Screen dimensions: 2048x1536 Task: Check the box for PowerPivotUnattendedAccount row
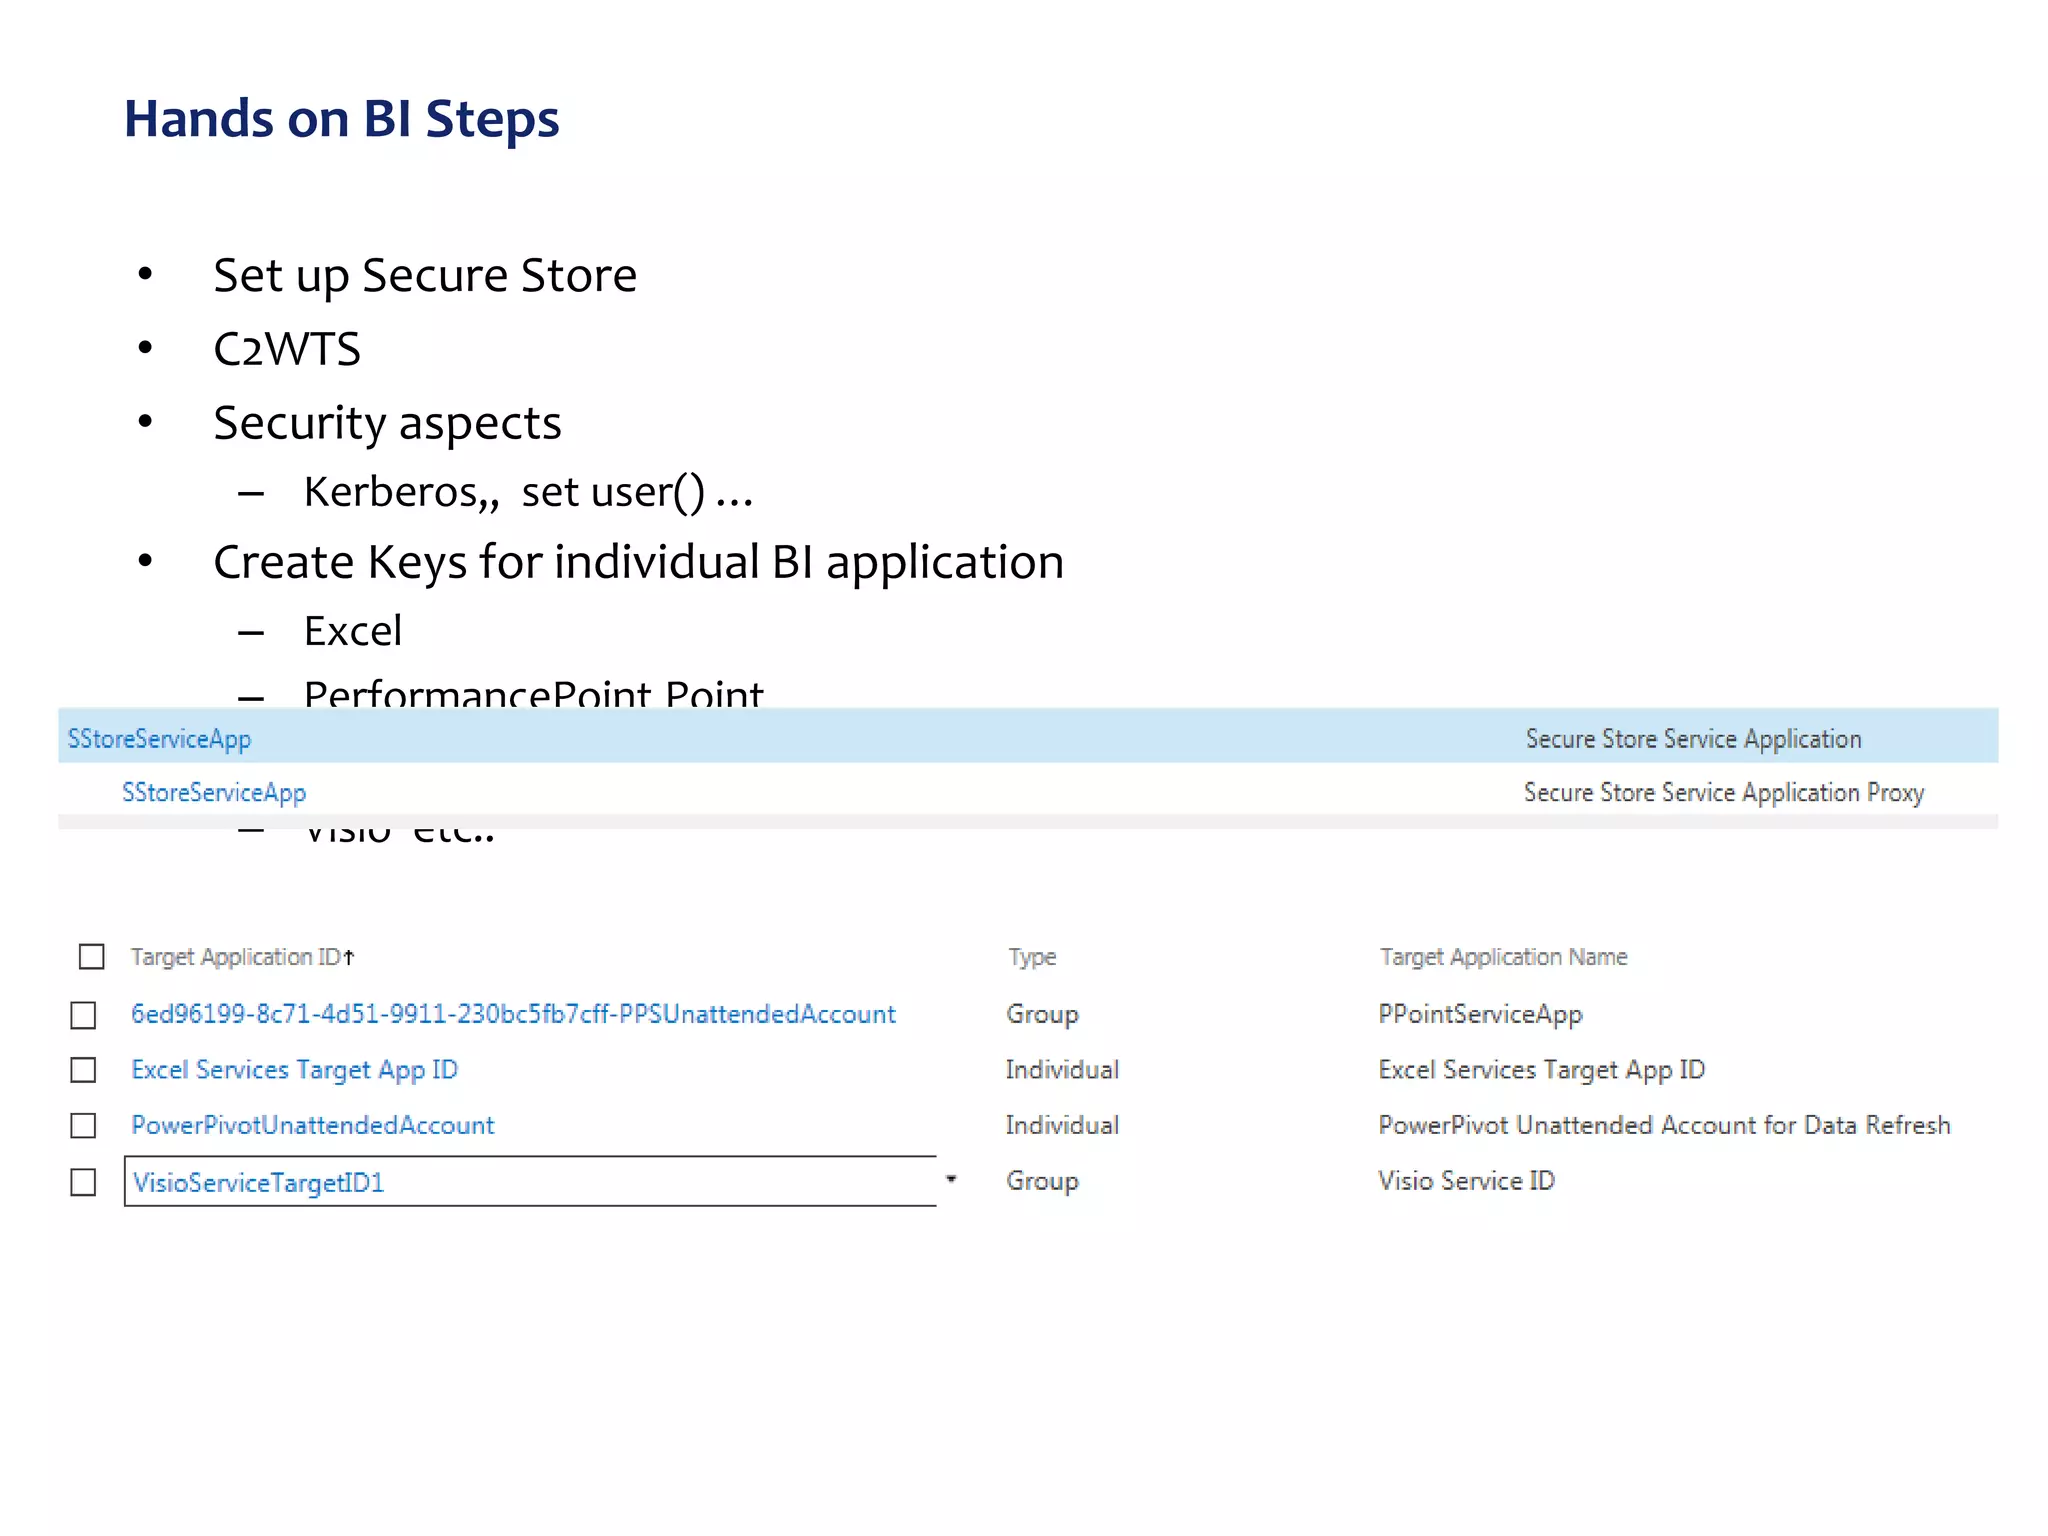(83, 1126)
